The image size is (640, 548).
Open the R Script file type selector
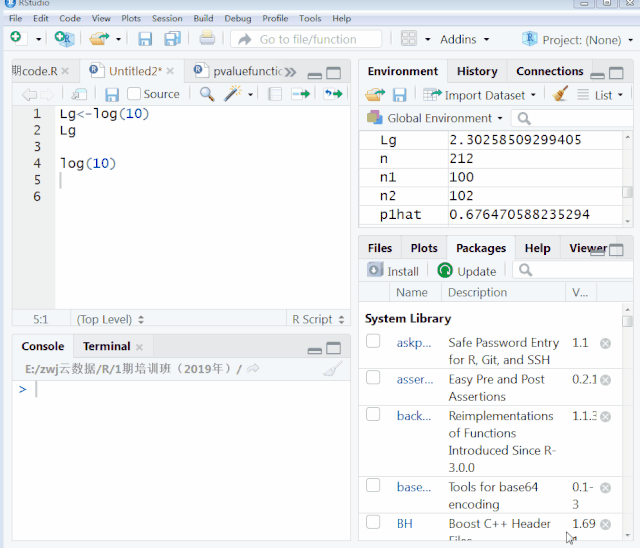tap(318, 319)
